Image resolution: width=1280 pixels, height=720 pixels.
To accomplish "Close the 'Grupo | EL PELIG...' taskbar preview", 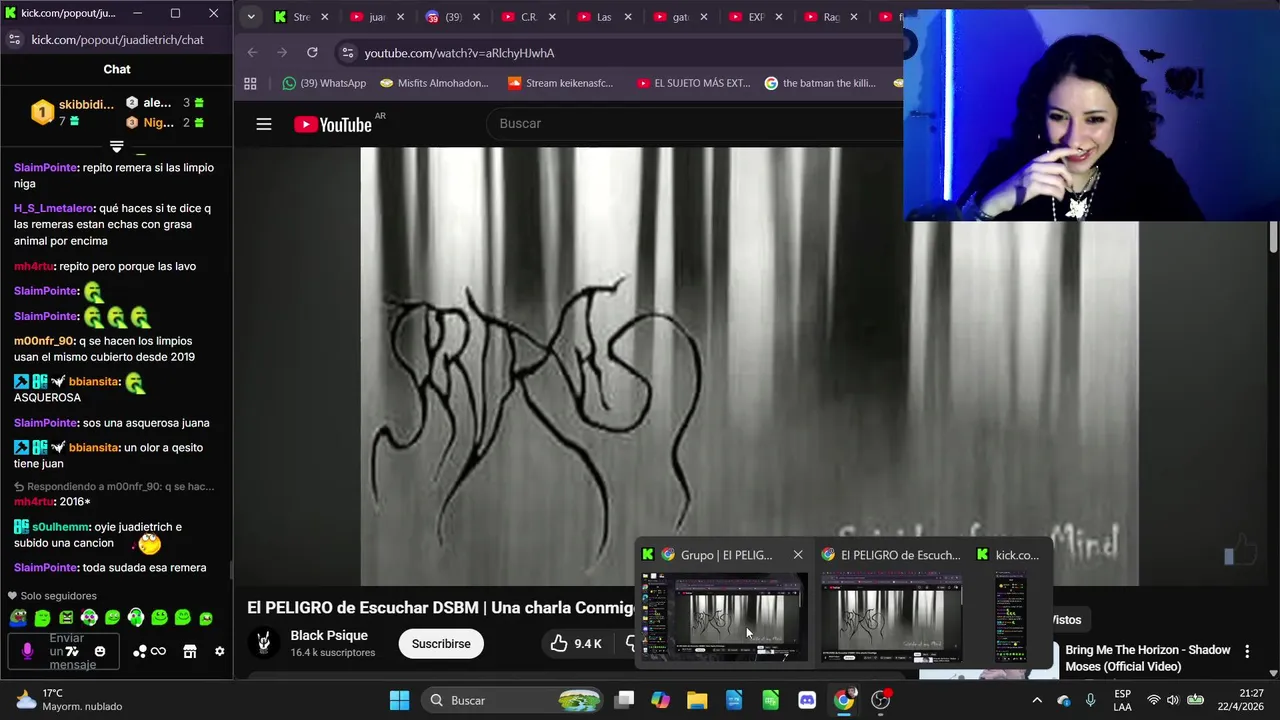I will (x=798, y=555).
